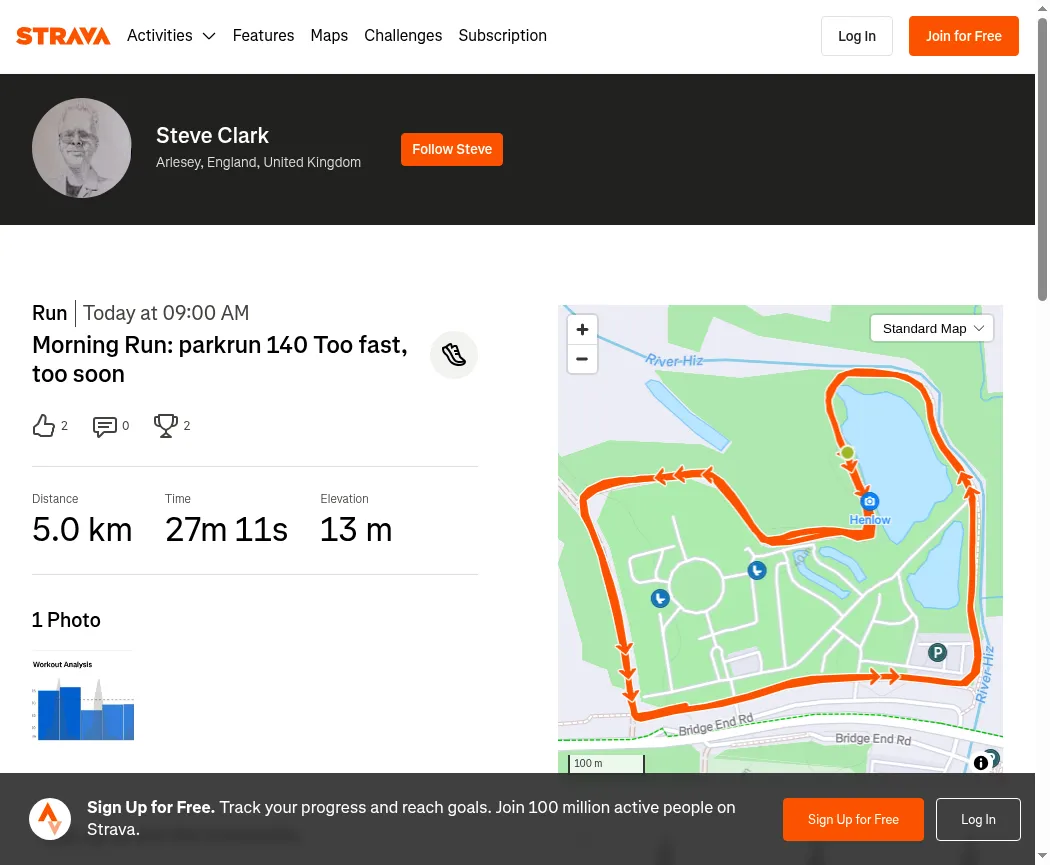Click Join for Free button

[964, 36]
